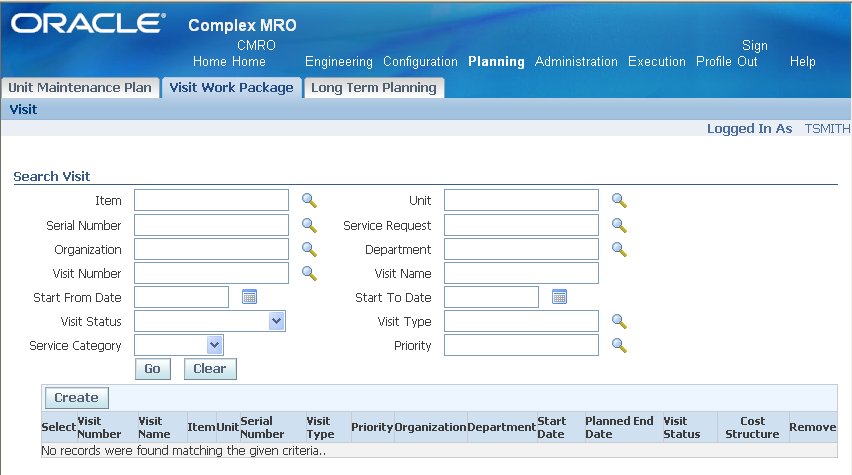Open the Start From Date calendar picker
Image resolution: width=852 pixels, height=475 pixels.
pos(249,297)
